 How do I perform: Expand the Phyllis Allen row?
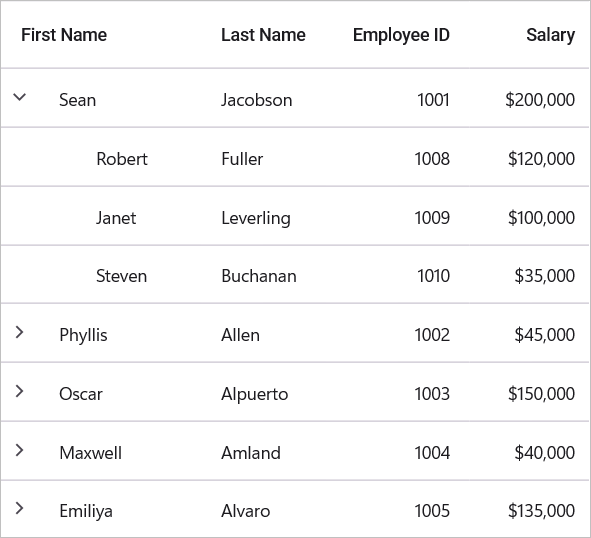coord(20,332)
